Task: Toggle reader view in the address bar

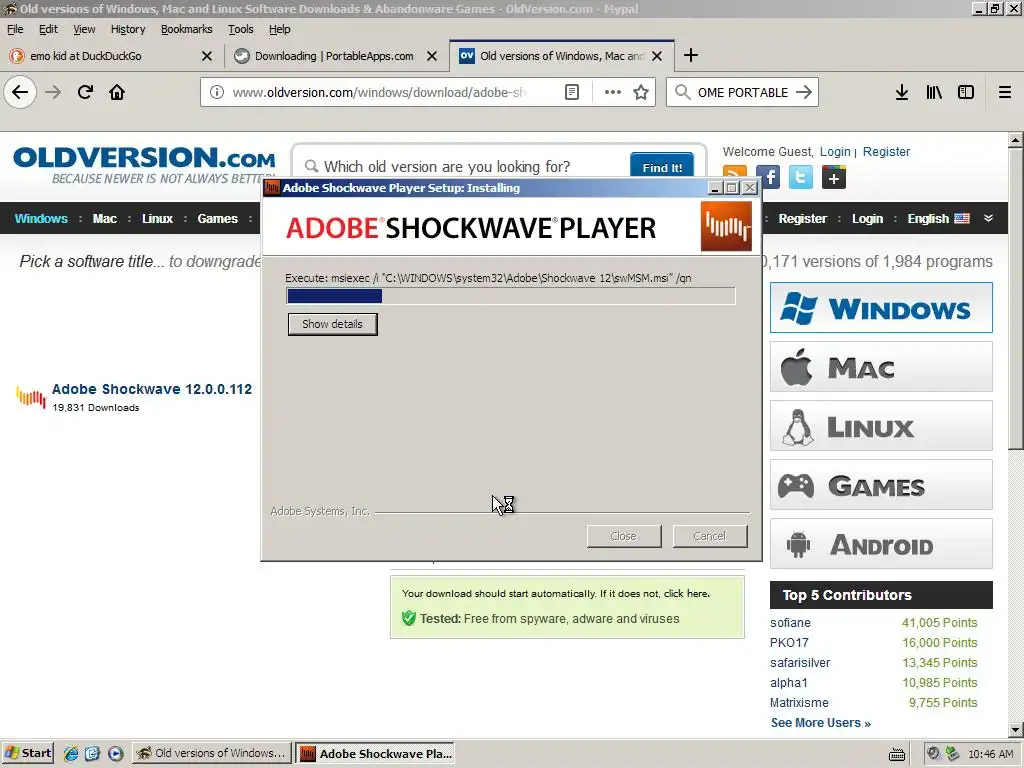Action: [x=571, y=92]
